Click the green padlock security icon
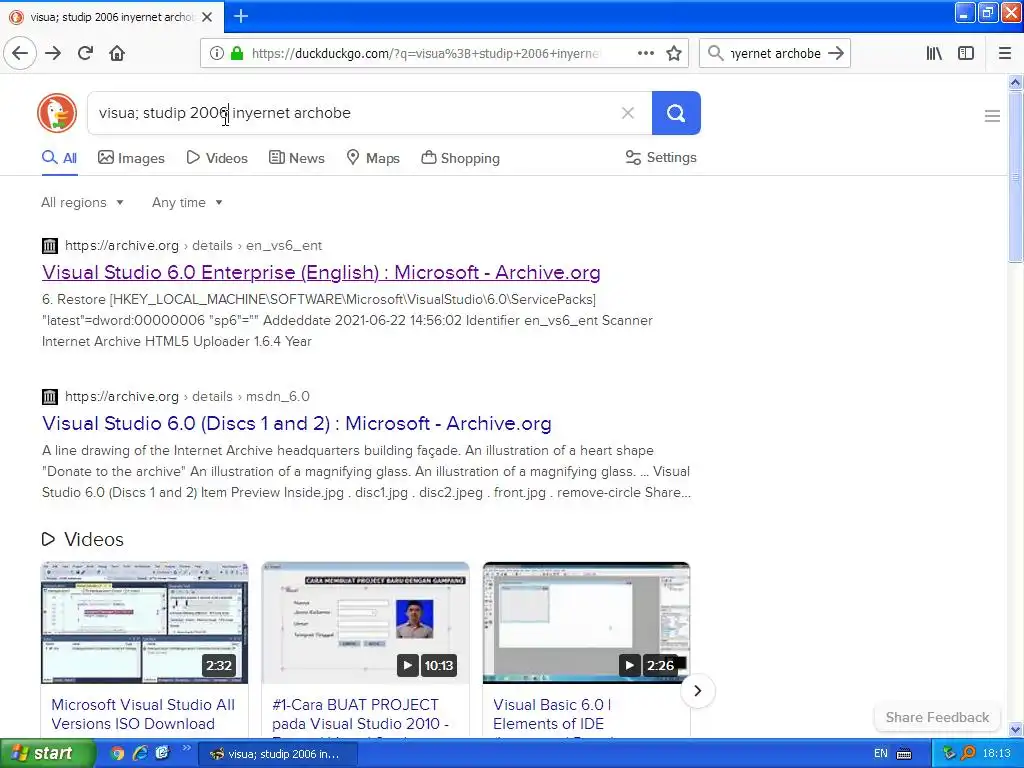 point(237,53)
